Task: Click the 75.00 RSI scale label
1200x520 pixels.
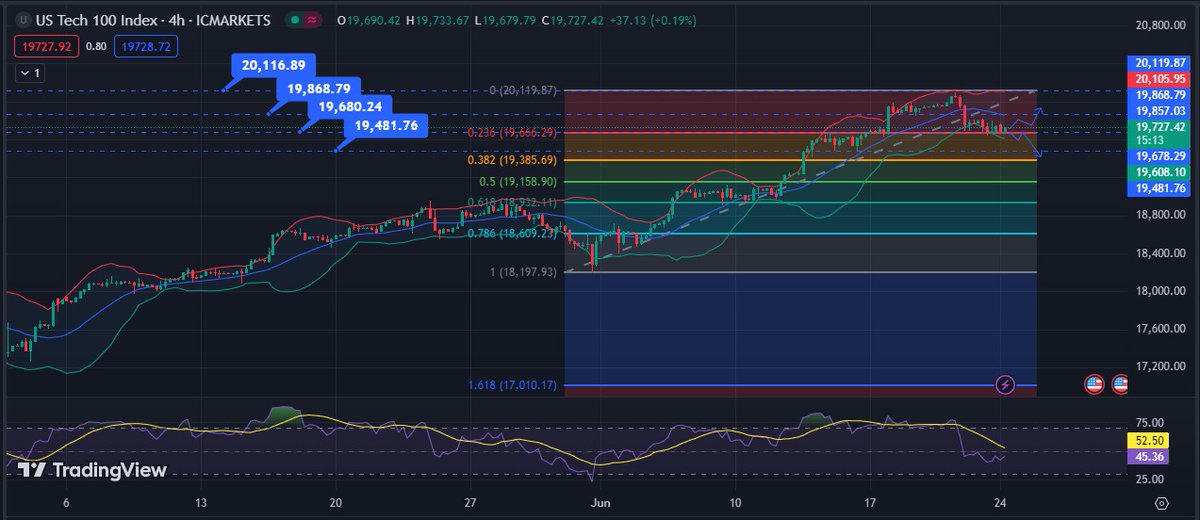Action: click(1150, 423)
